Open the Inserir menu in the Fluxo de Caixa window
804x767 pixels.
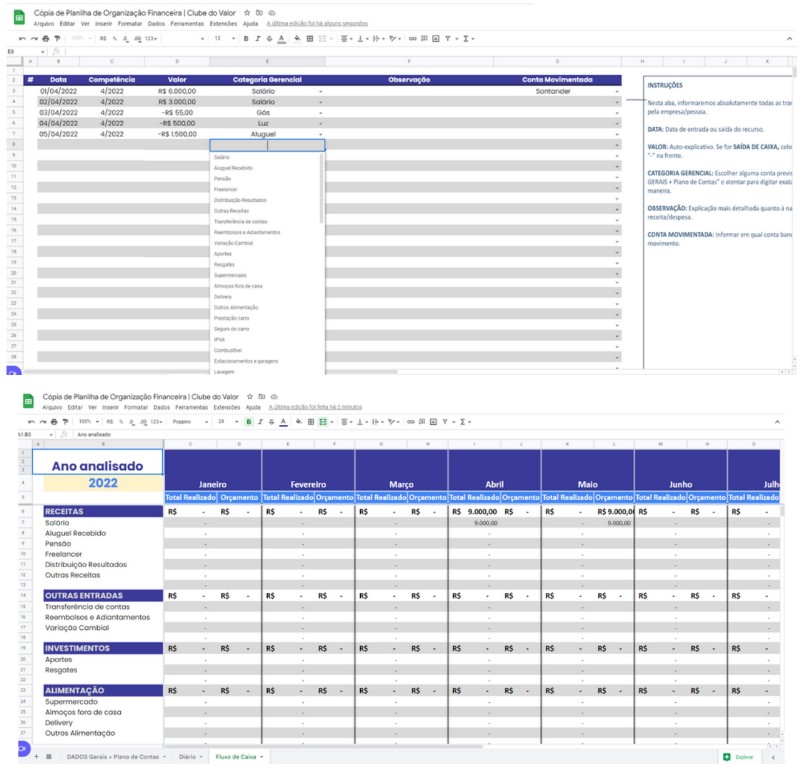pyautogui.click(x=110, y=408)
